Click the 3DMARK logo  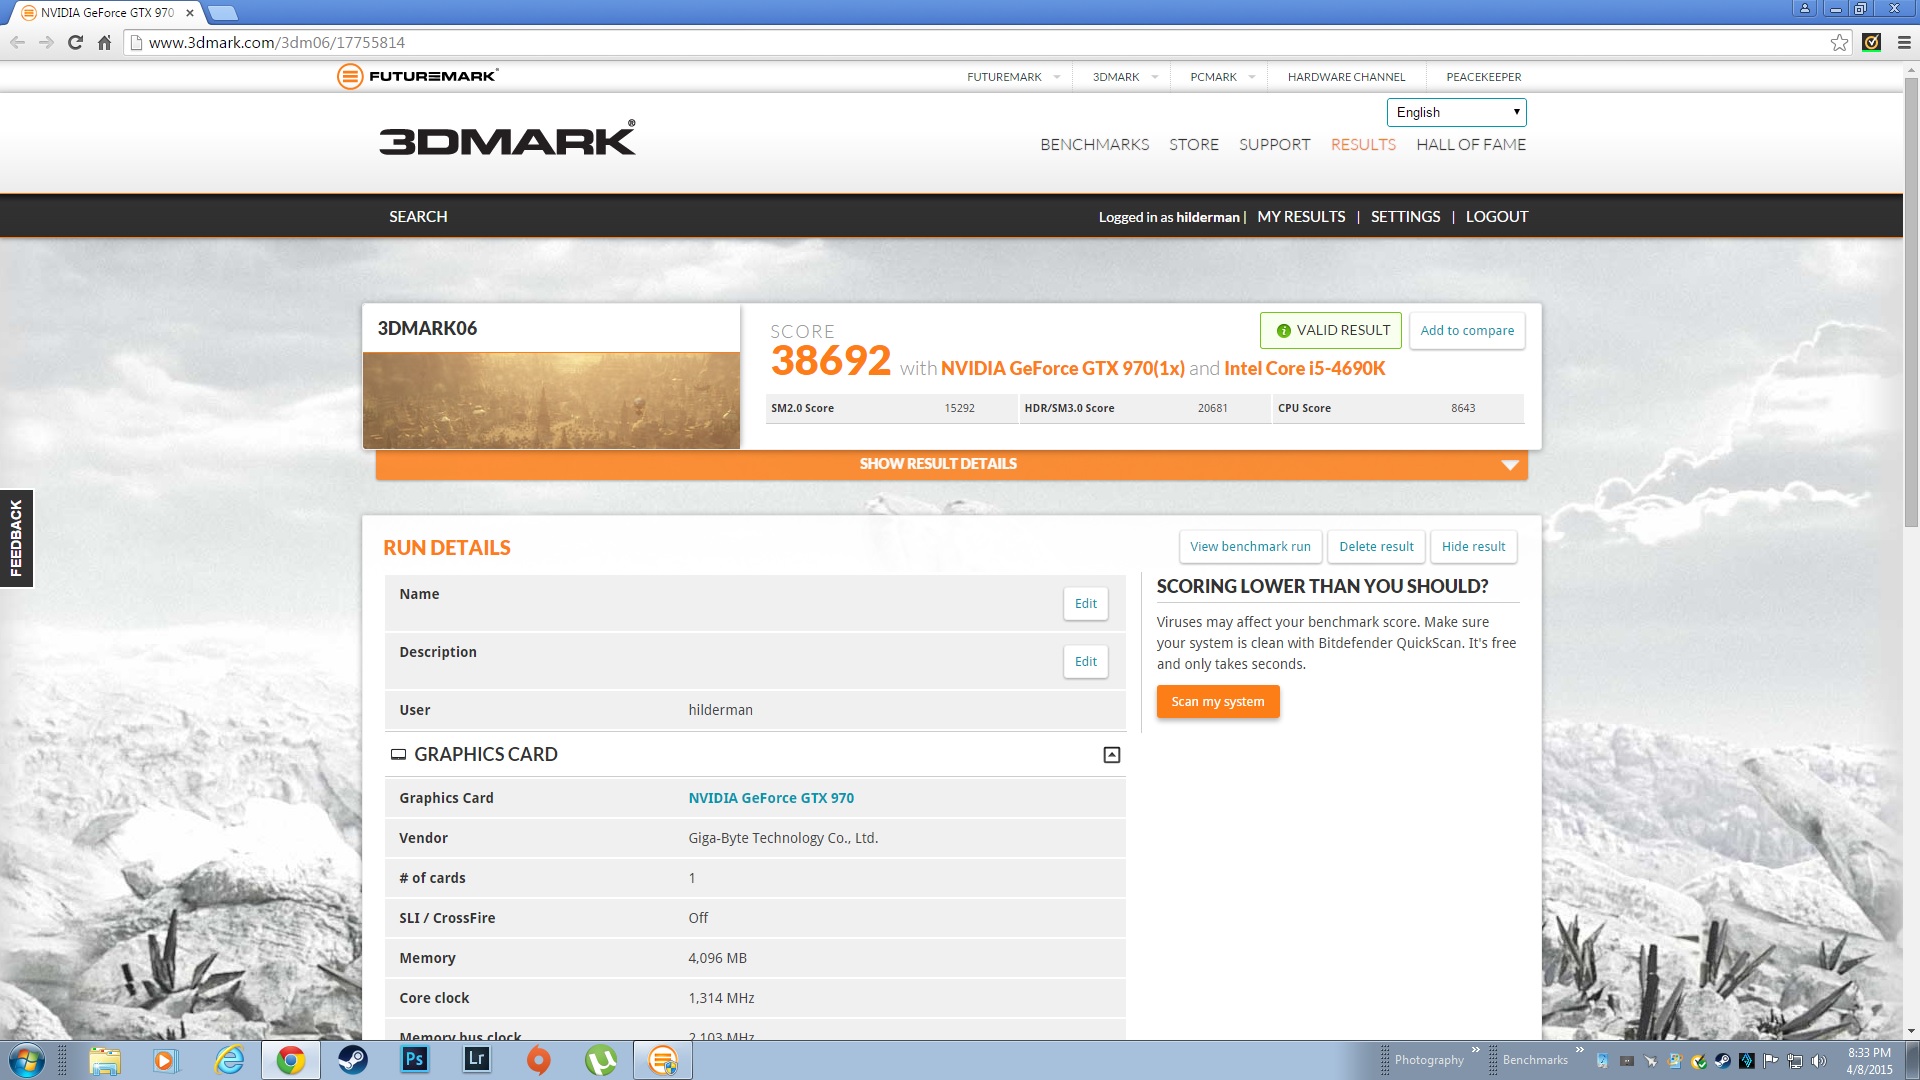point(507,139)
